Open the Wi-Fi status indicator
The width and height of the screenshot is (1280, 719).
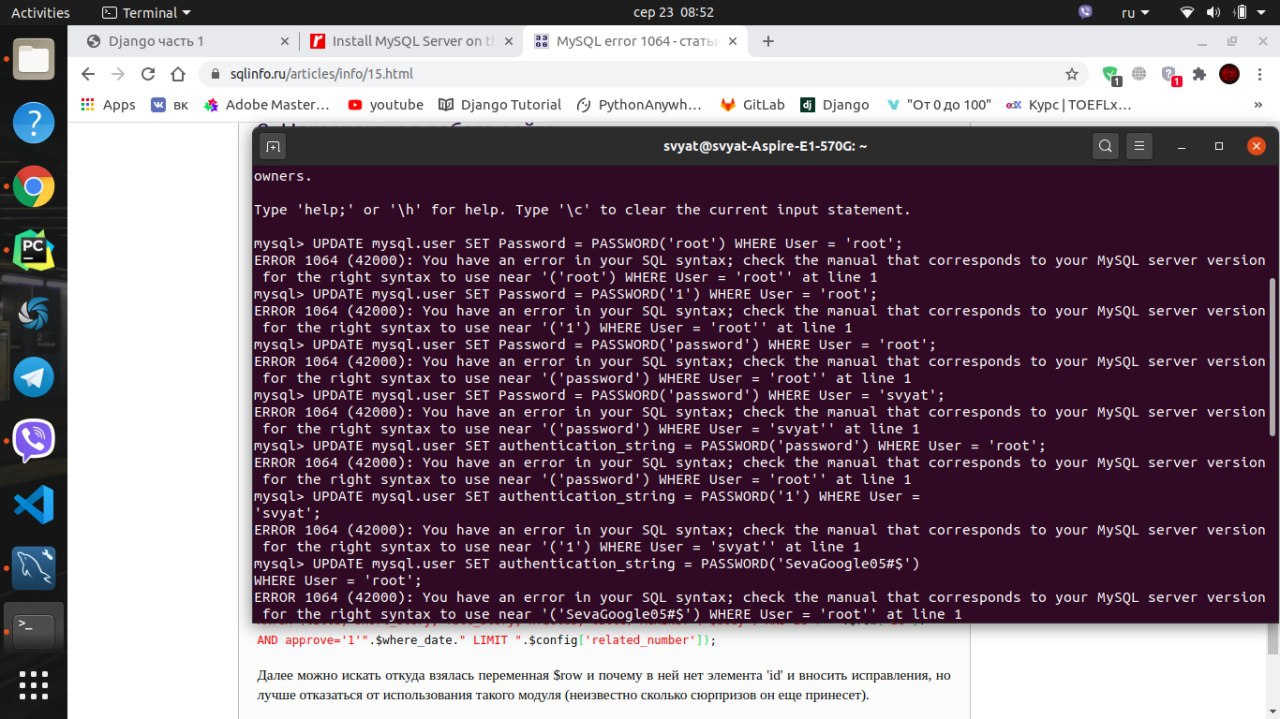click(1187, 13)
